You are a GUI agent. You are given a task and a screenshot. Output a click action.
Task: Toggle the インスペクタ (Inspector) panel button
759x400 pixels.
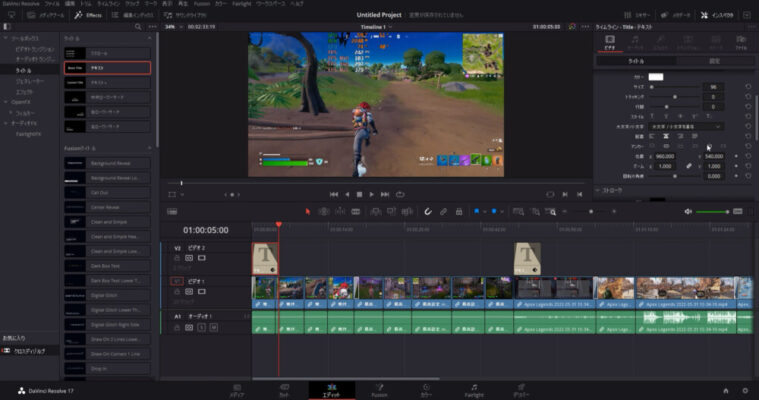716,15
